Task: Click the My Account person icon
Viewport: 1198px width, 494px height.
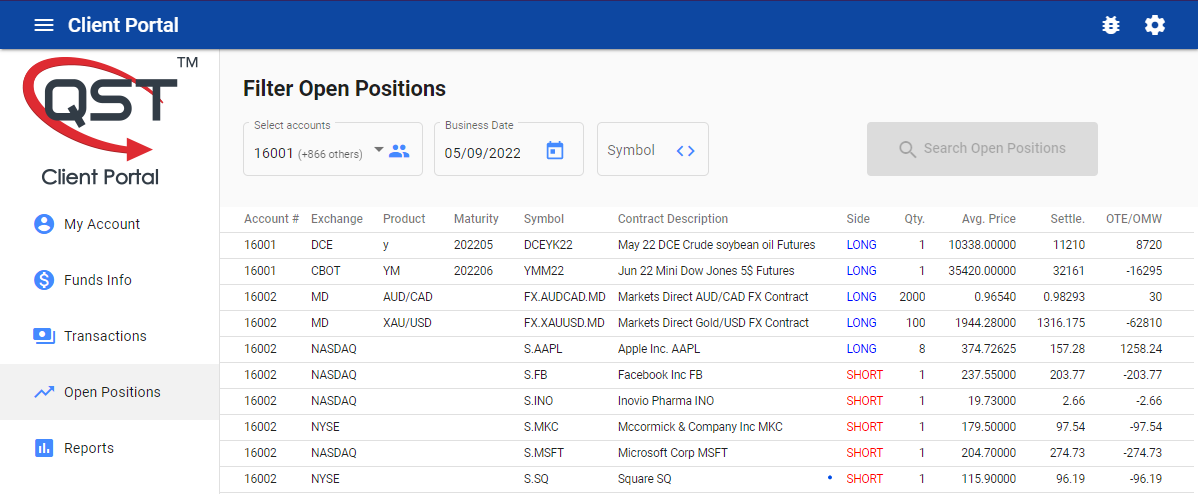Action: [x=44, y=224]
